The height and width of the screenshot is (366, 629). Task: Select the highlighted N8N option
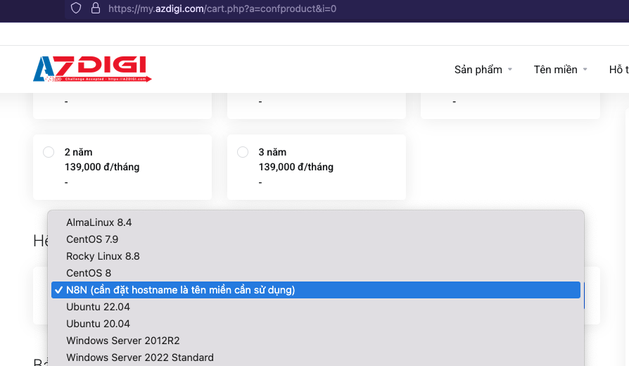tap(316, 290)
